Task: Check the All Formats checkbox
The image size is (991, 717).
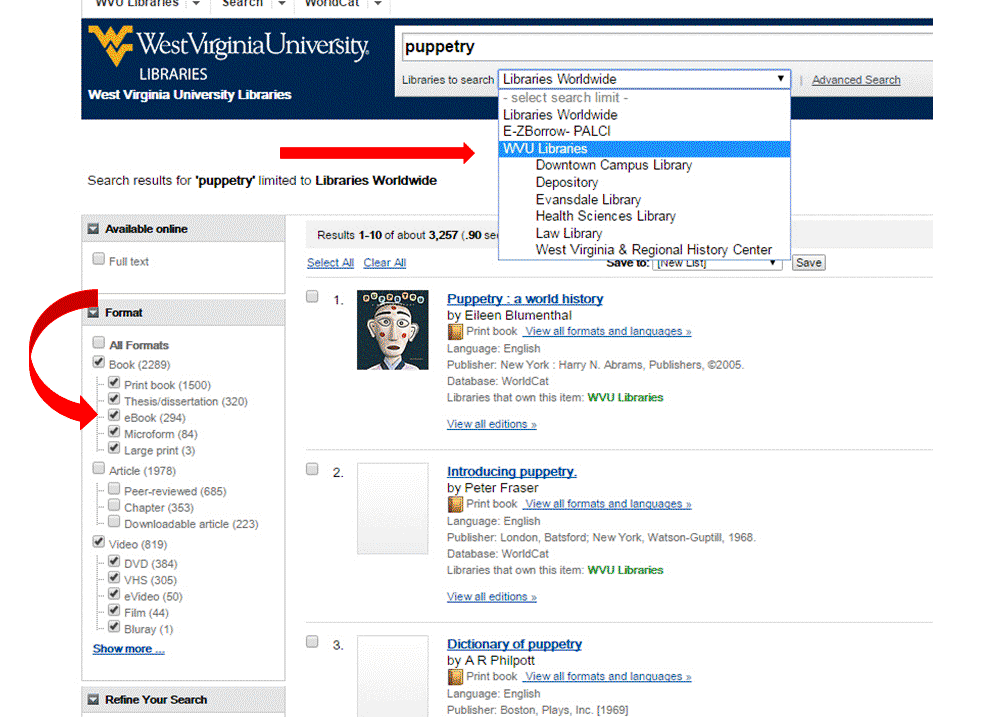Action: [99, 342]
